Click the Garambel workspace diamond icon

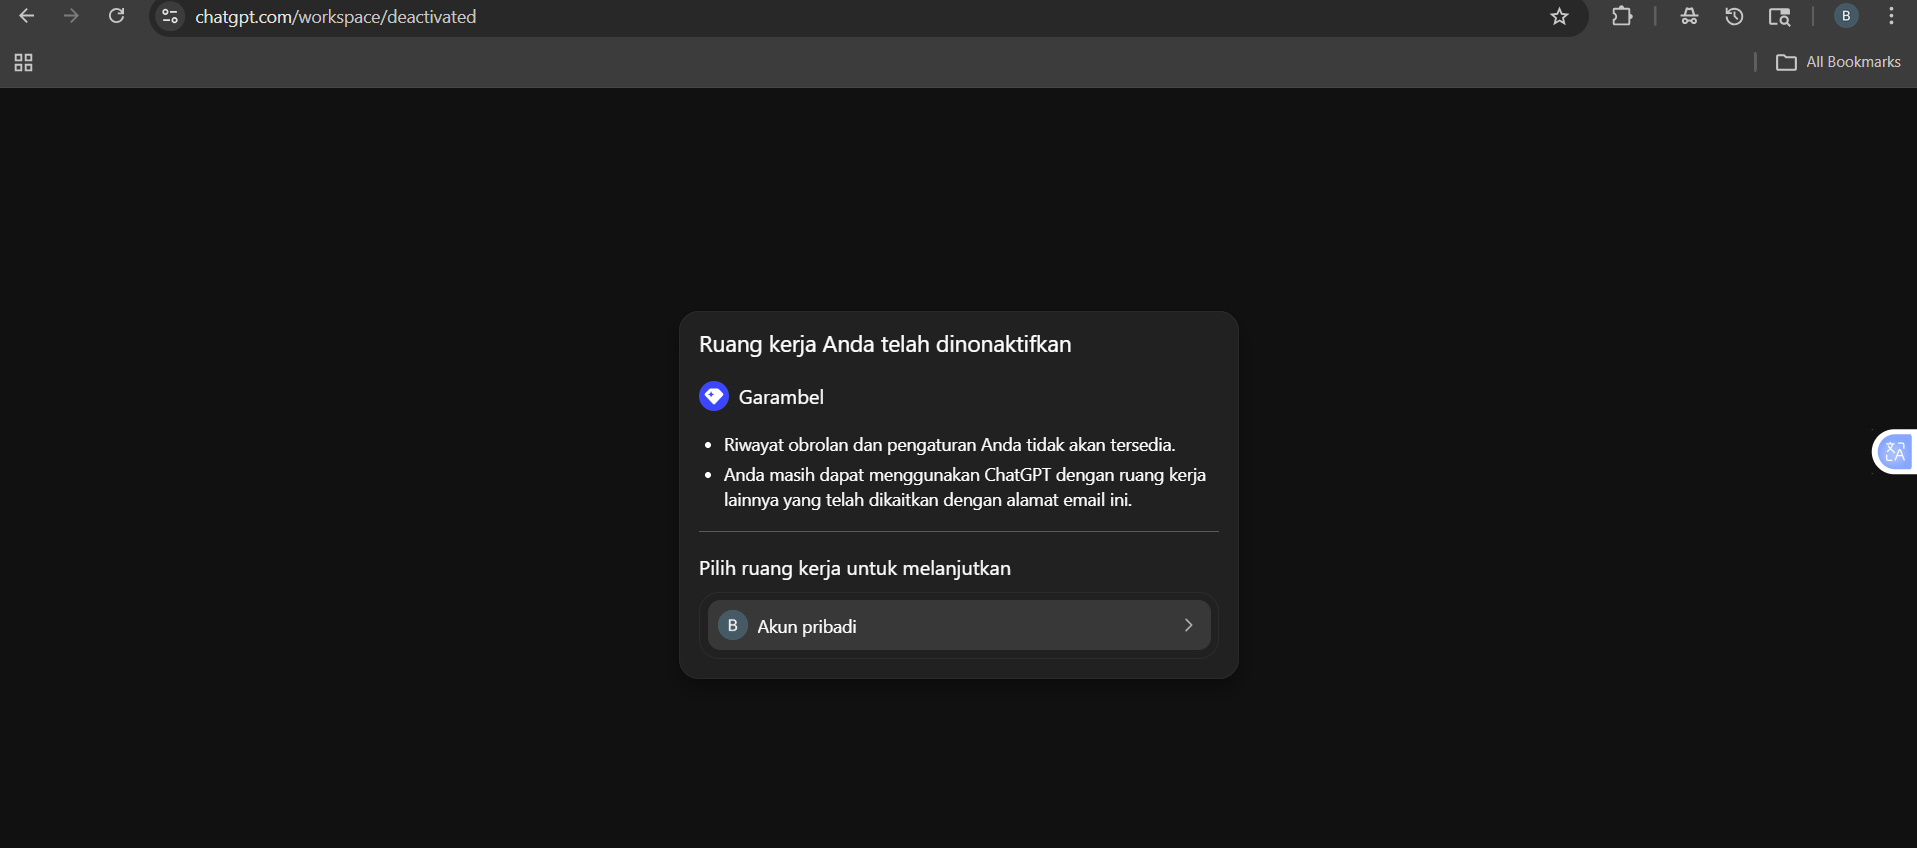[x=714, y=396]
